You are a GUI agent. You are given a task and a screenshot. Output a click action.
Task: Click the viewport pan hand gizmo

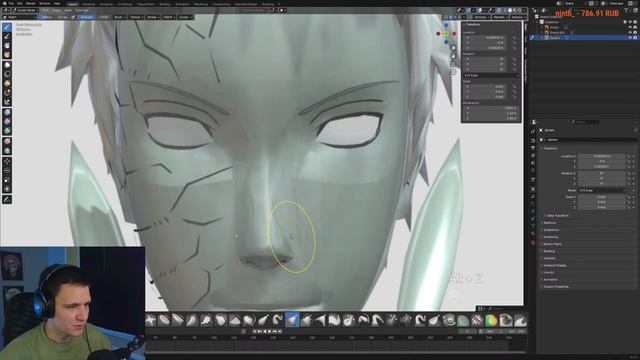click(453, 56)
